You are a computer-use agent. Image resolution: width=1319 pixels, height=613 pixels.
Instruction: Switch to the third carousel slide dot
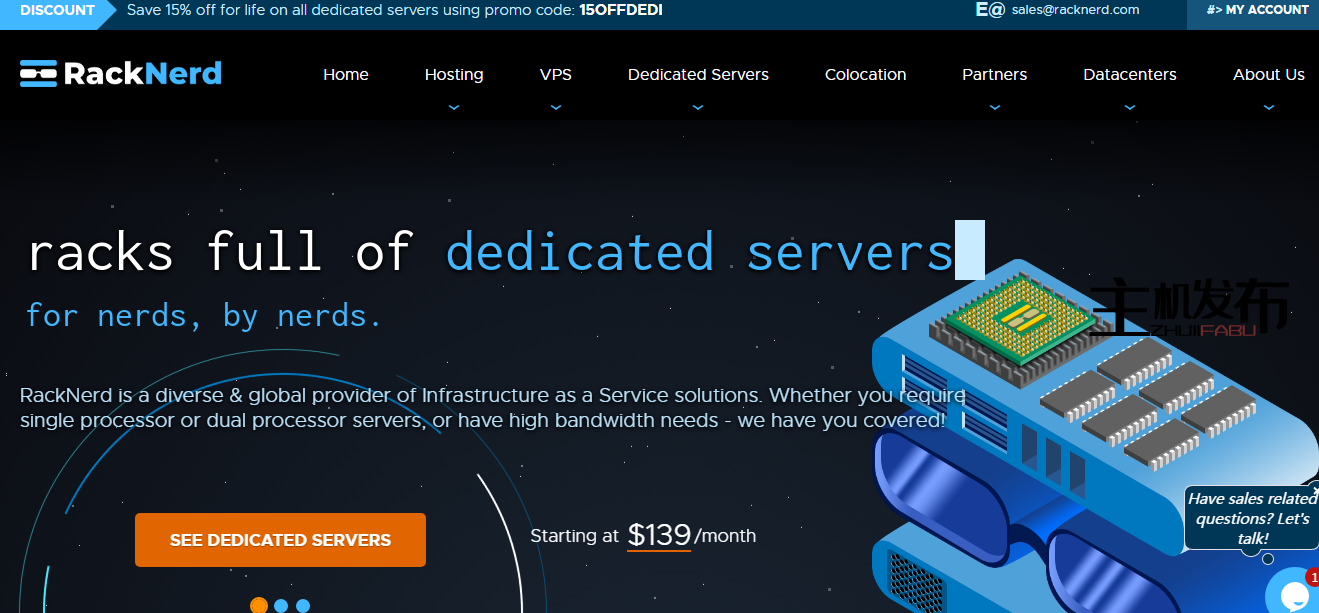click(303, 605)
